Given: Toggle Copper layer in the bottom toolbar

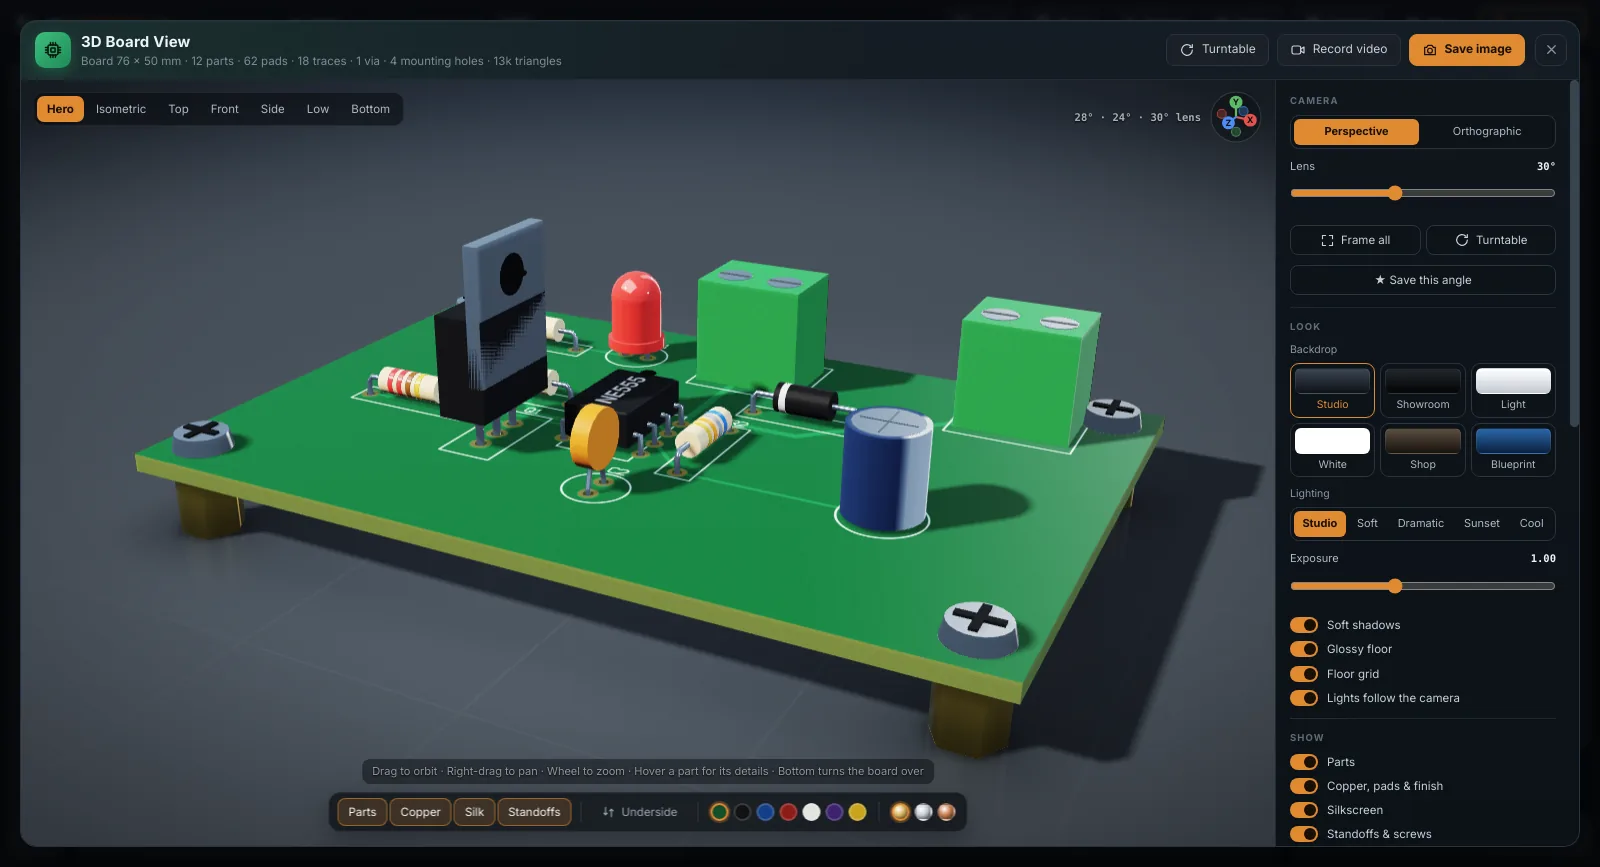Looking at the screenshot, I should pyautogui.click(x=420, y=812).
